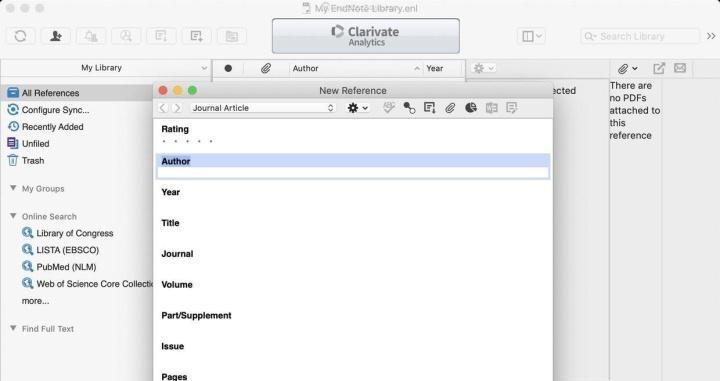The height and width of the screenshot is (381, 720).
Task: Show more toolbar items via double chevron
Action: 711,36
